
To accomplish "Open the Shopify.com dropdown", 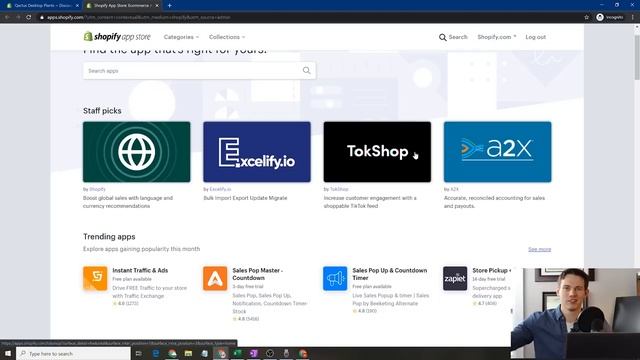I will 497,37.
